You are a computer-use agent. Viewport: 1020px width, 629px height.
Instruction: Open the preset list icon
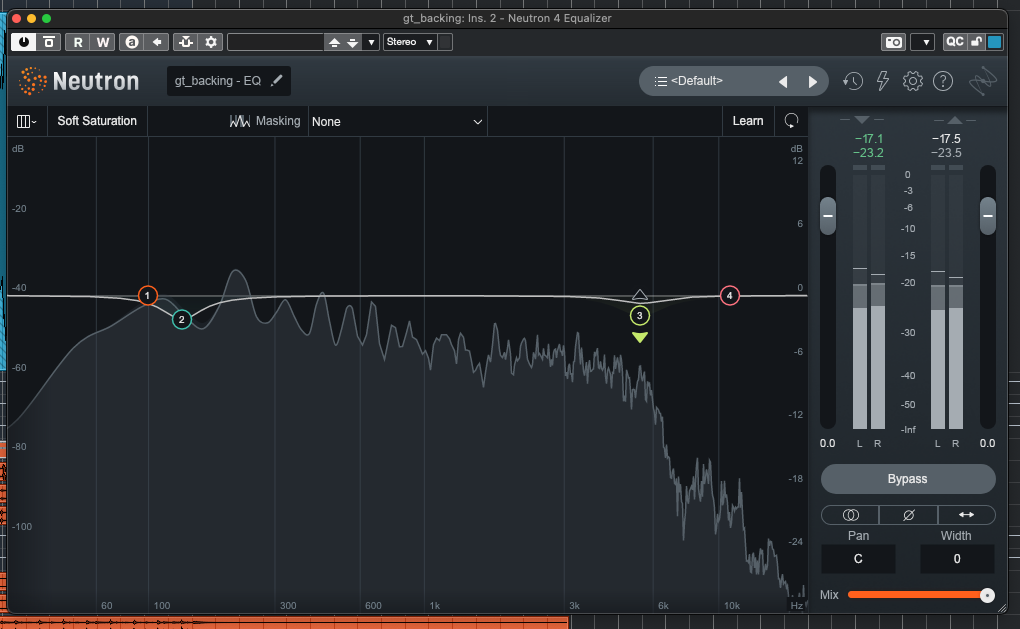660,81
